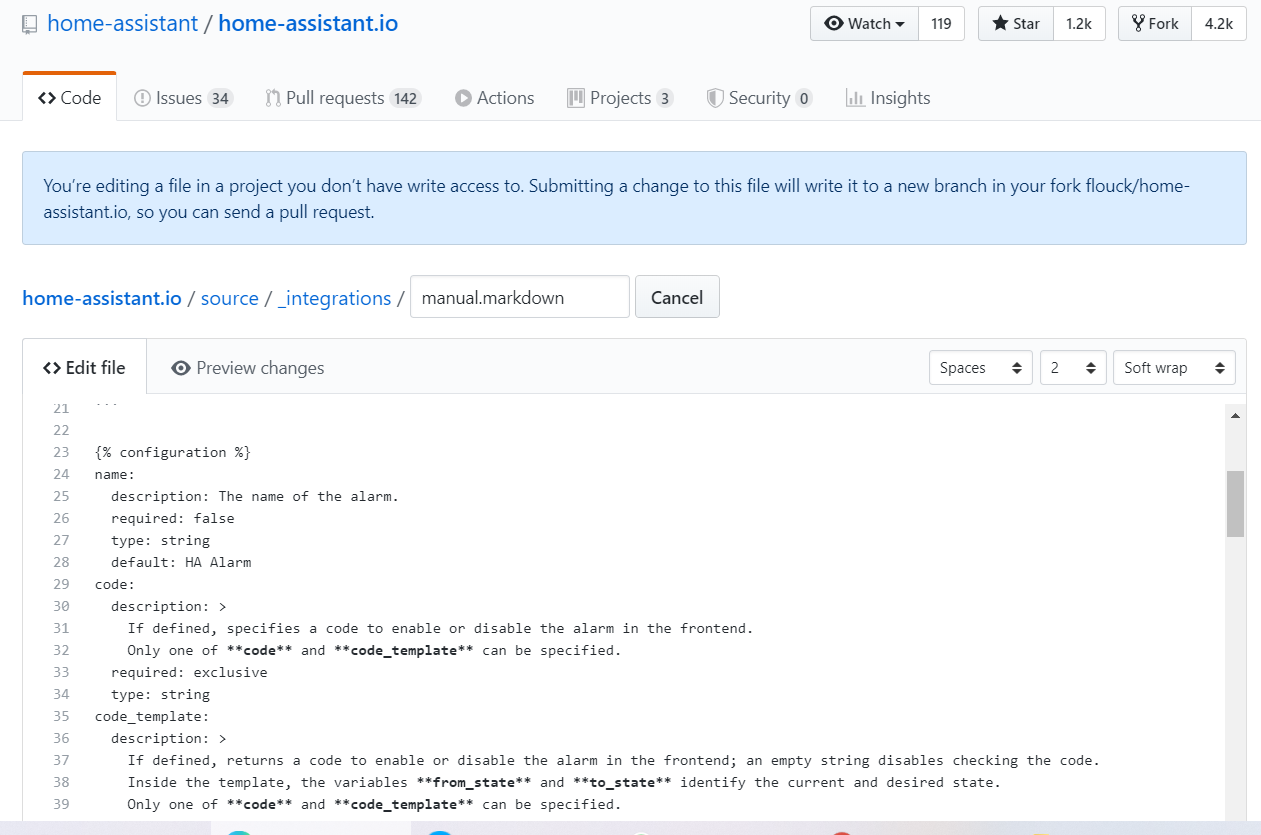
Task: Click the manual.markdown filename field
Action: pyautogui.click(x=519, y=298)
